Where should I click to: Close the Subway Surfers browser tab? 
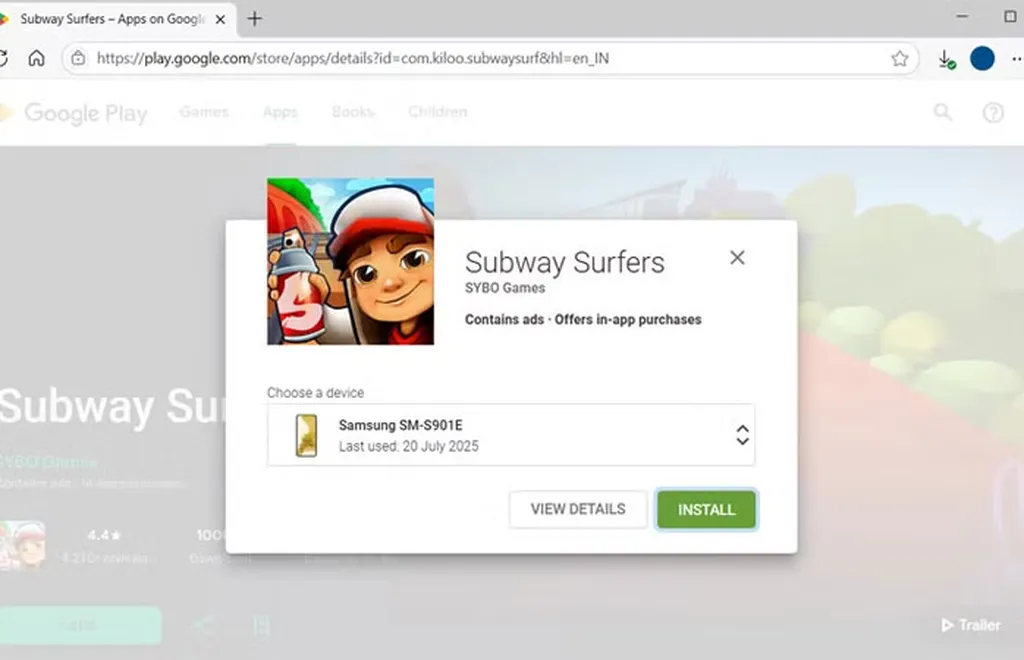[221, 20]
